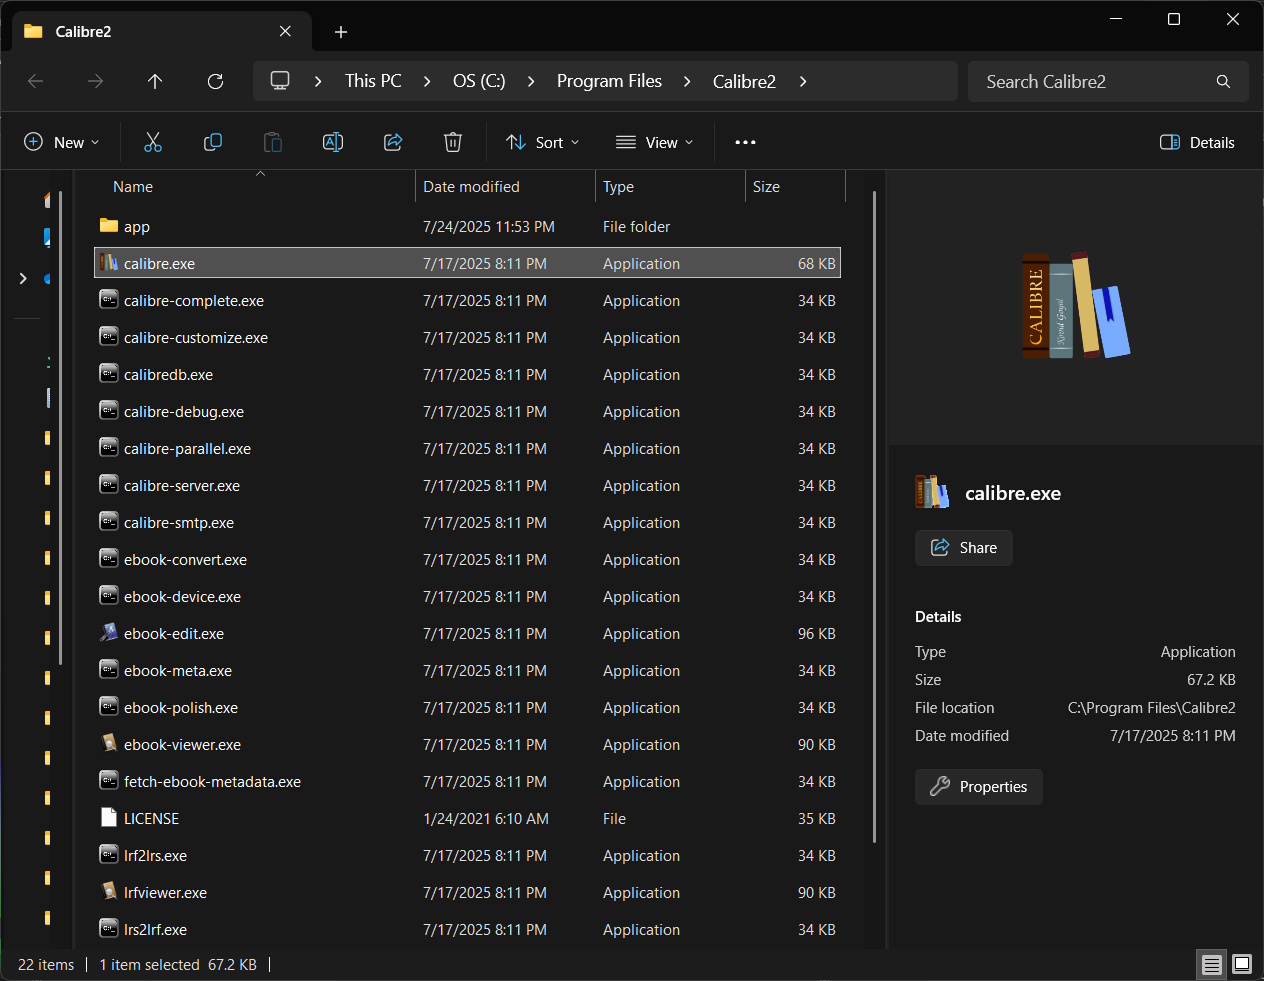The height and width of the screenshot is (981, 1264).
Task: Click the Cut scissors icon
Action: (x=153, y=142)
